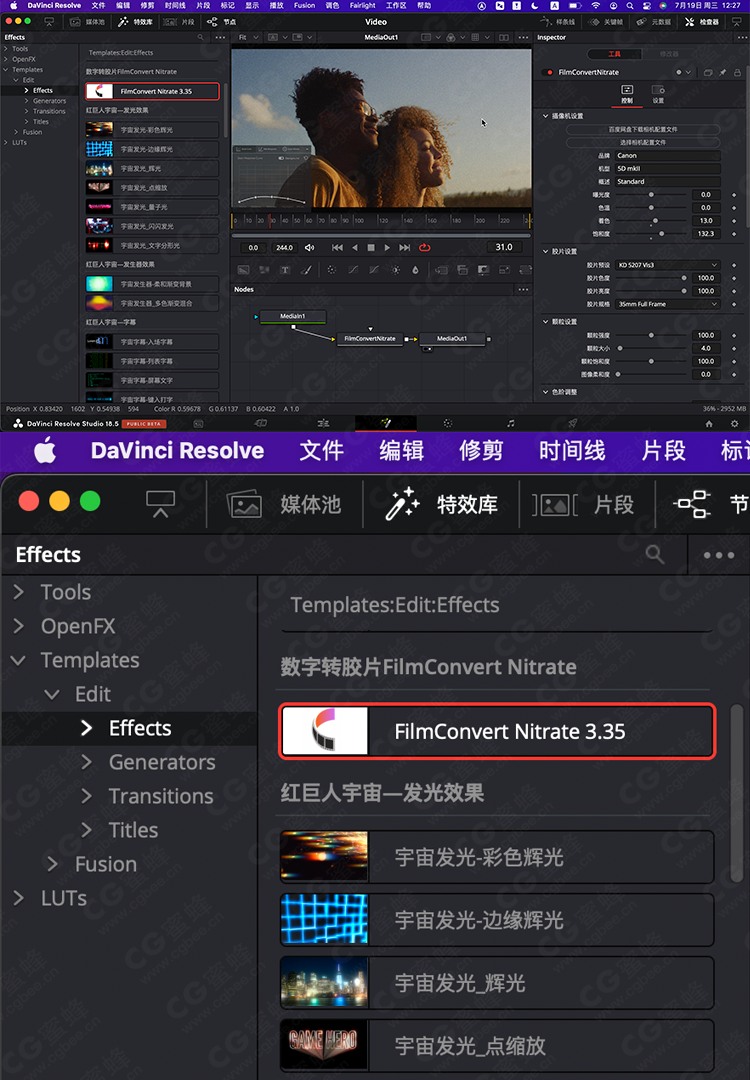Open the 调色 menu

coord(332,6)
